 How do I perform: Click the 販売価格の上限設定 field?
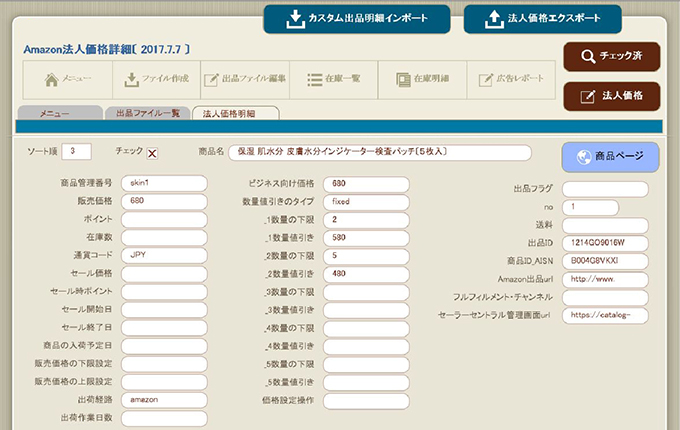click(x=164, y=382)
